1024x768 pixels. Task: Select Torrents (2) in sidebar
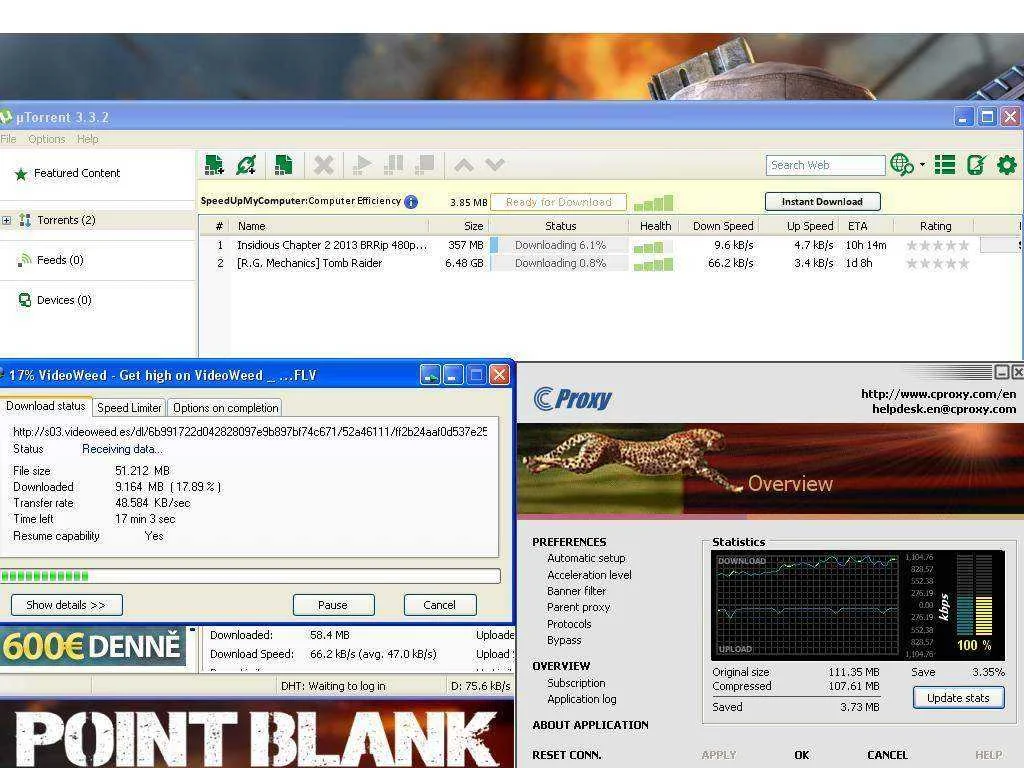[x=66, y=220]
